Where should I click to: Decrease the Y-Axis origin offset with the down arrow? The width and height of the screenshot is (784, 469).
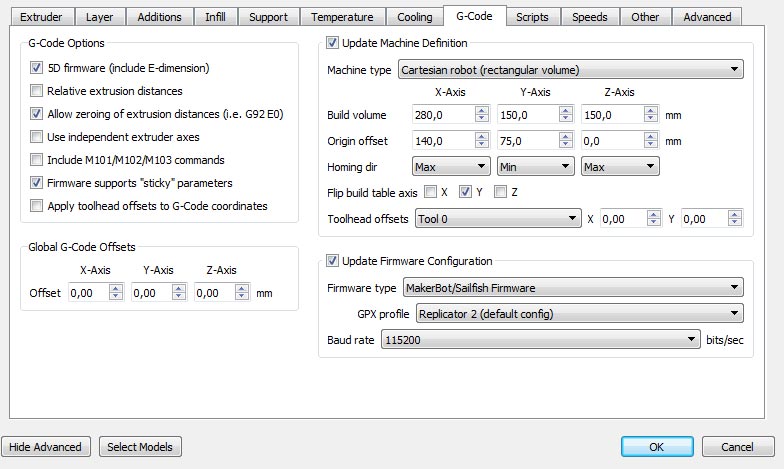click(x=566, y=145)
